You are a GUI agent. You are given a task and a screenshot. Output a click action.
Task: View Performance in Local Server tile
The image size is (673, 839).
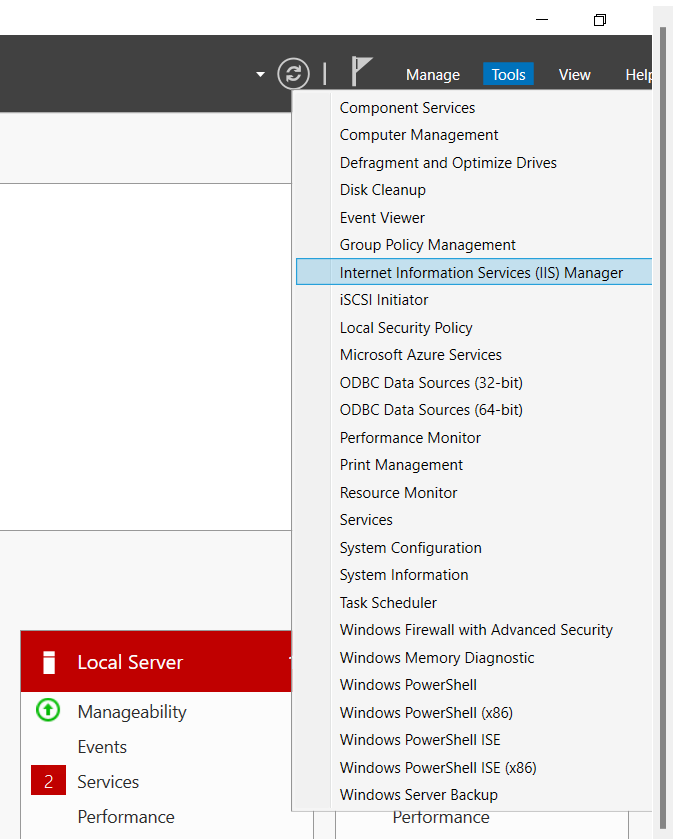coord(126,817)
